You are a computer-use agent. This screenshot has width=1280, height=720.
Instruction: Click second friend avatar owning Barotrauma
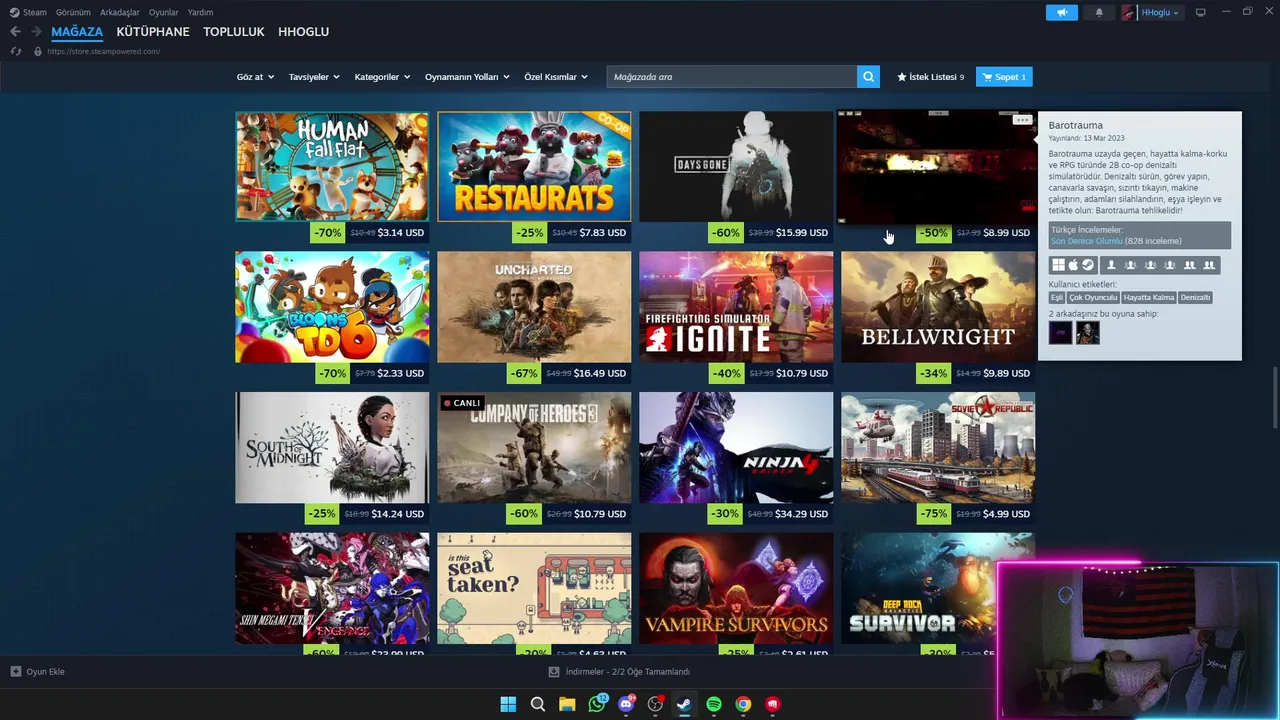[1087, 333]
